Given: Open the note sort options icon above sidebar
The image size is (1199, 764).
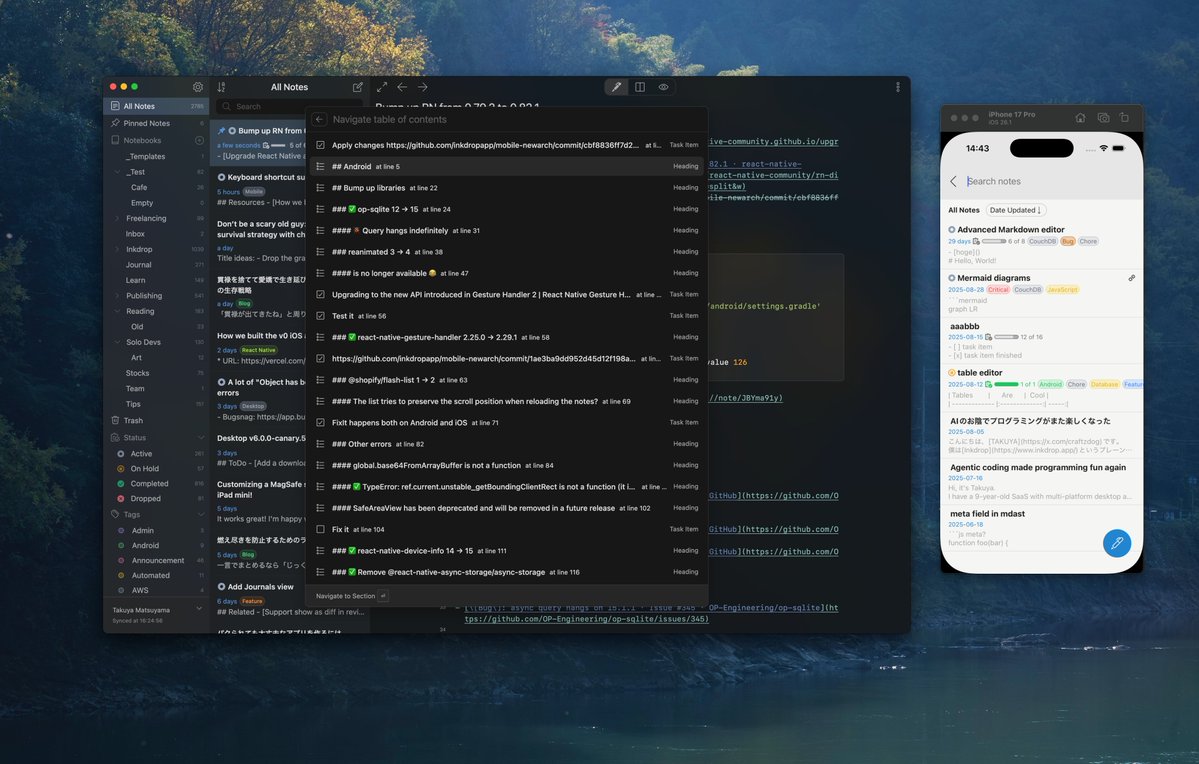Looking at the screenshot, I should (x=221, y=87).
